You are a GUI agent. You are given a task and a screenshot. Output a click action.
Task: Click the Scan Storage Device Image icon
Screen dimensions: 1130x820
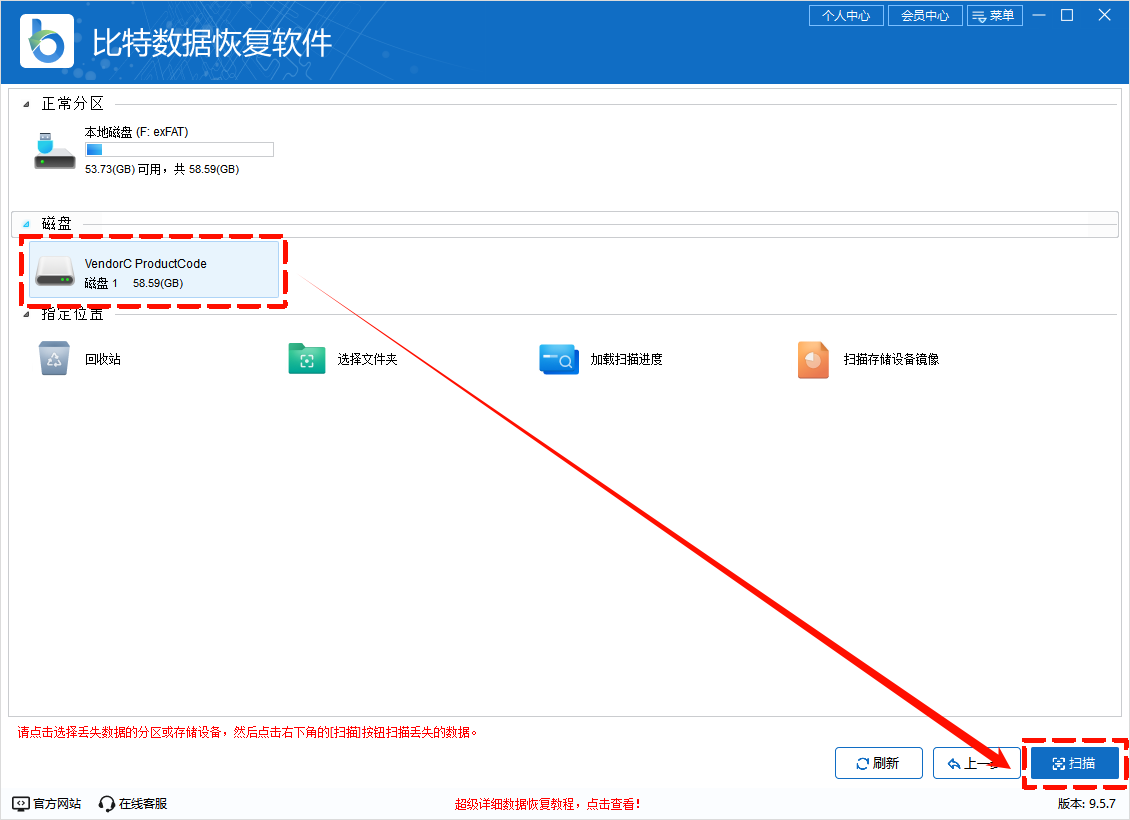tap(813, 359)
